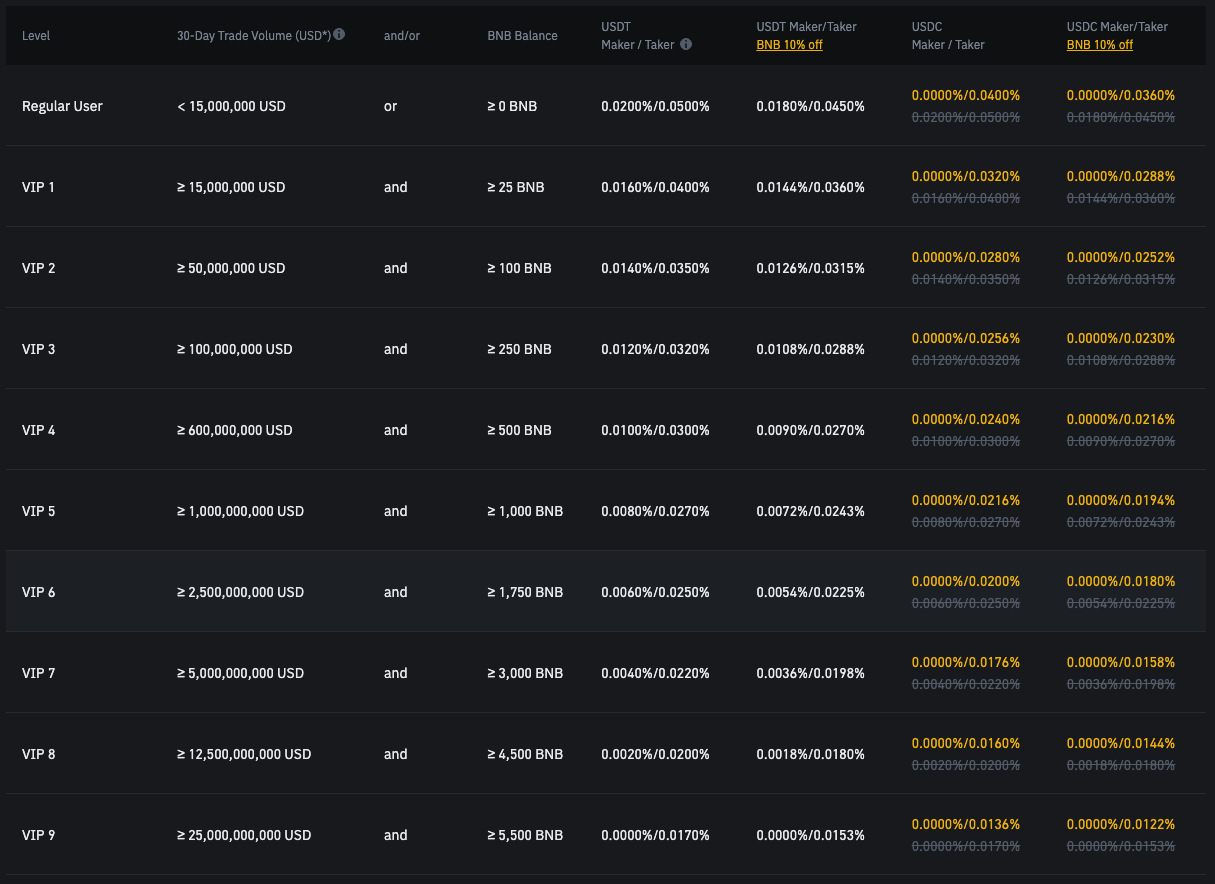Screen dimensions: 1215x884
Task: Click info icon beside 30-Day Trade Volume
Action: click(x=340, y=34)
